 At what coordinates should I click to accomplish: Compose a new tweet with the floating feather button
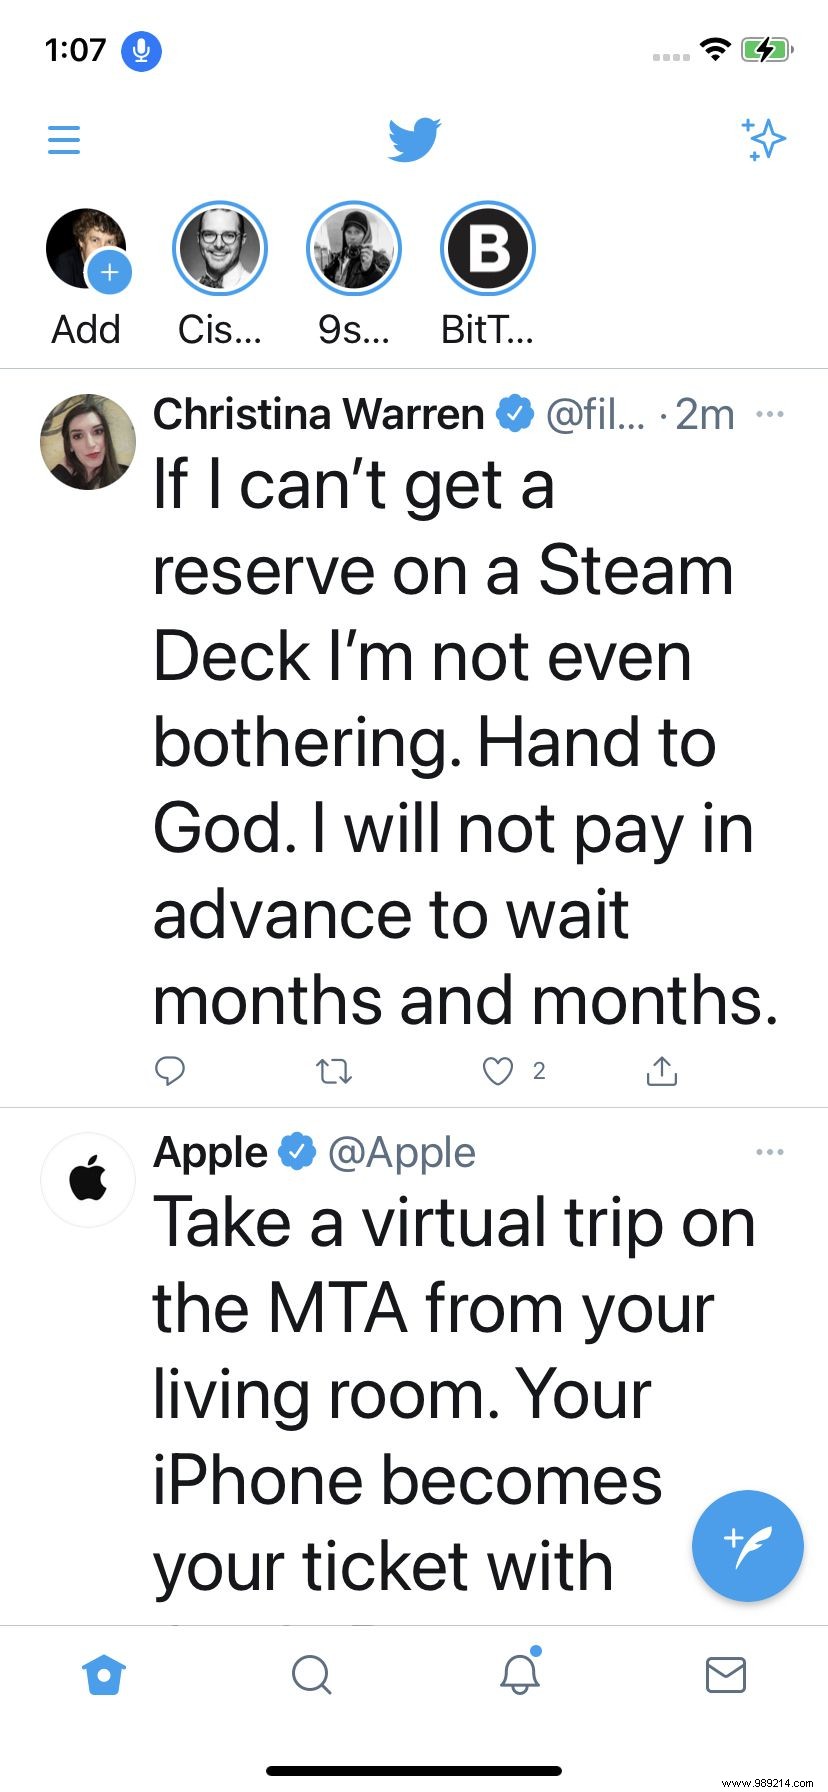click(747, 1546)
